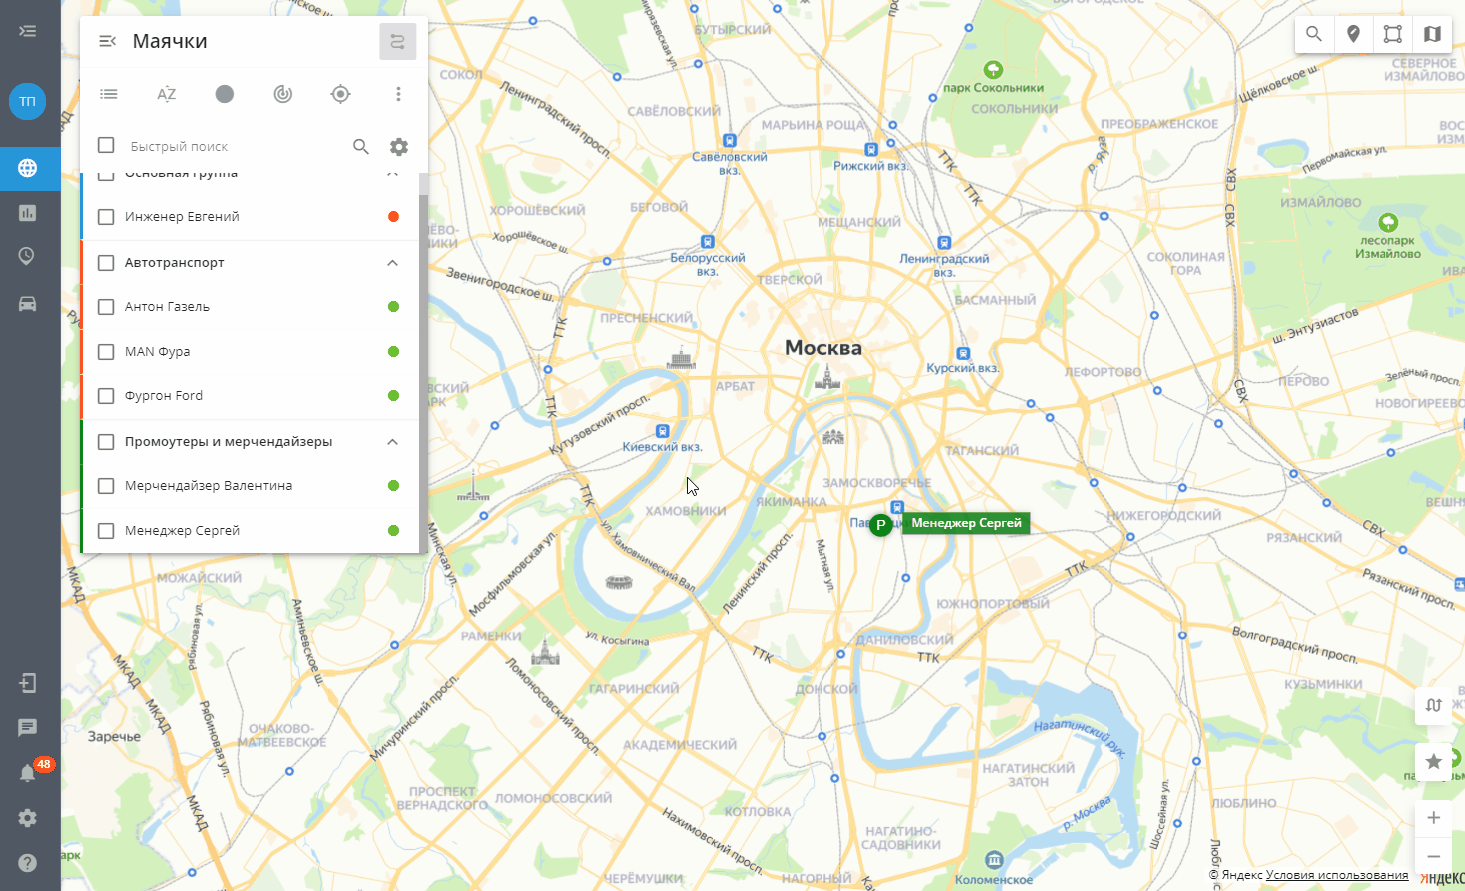Screen dimensions: 1465x891
Task: Click Савеловский вкз. station icon on map
Action: coord(730,141)
